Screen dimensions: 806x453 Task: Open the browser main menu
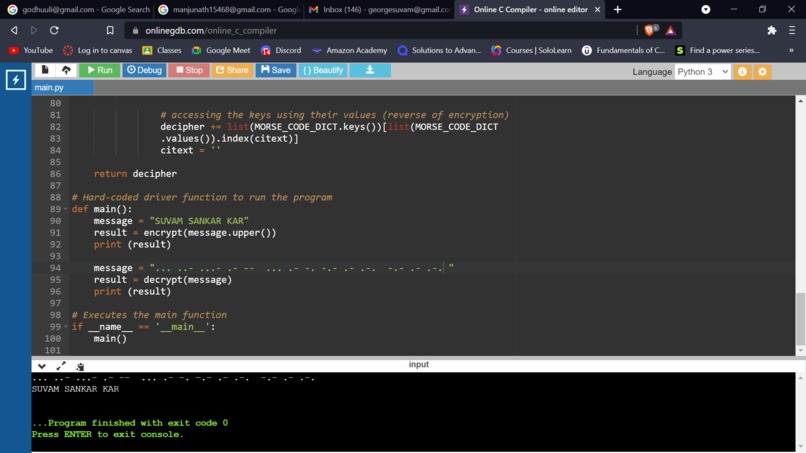coord(792,30)
